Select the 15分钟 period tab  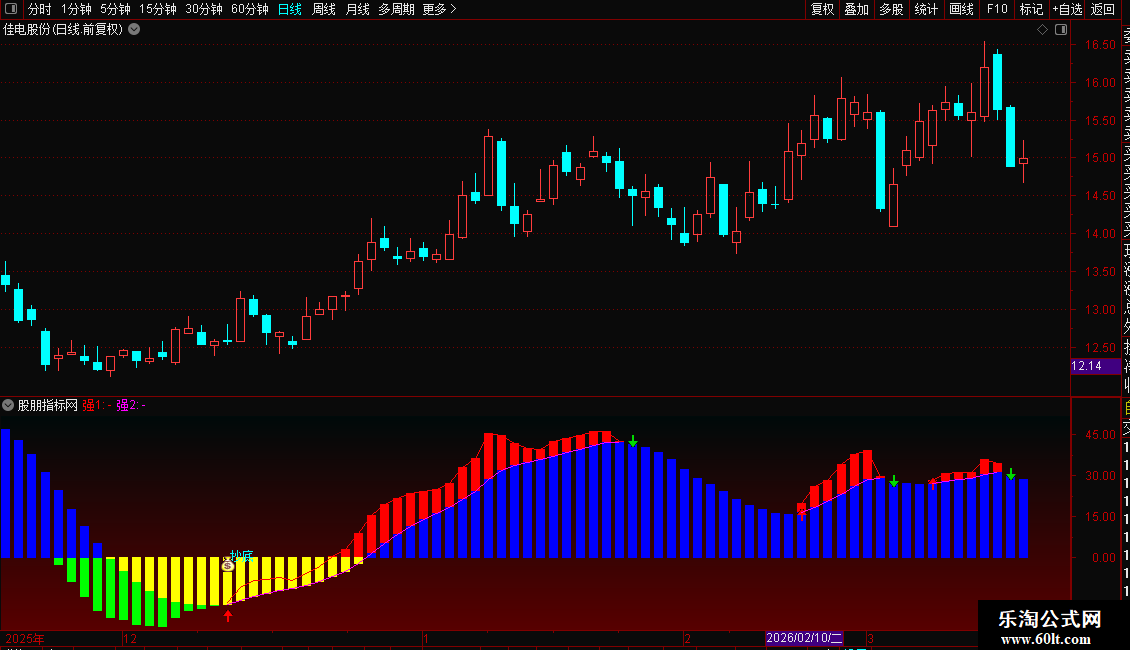pyautogui.click(x=157, y=9)
